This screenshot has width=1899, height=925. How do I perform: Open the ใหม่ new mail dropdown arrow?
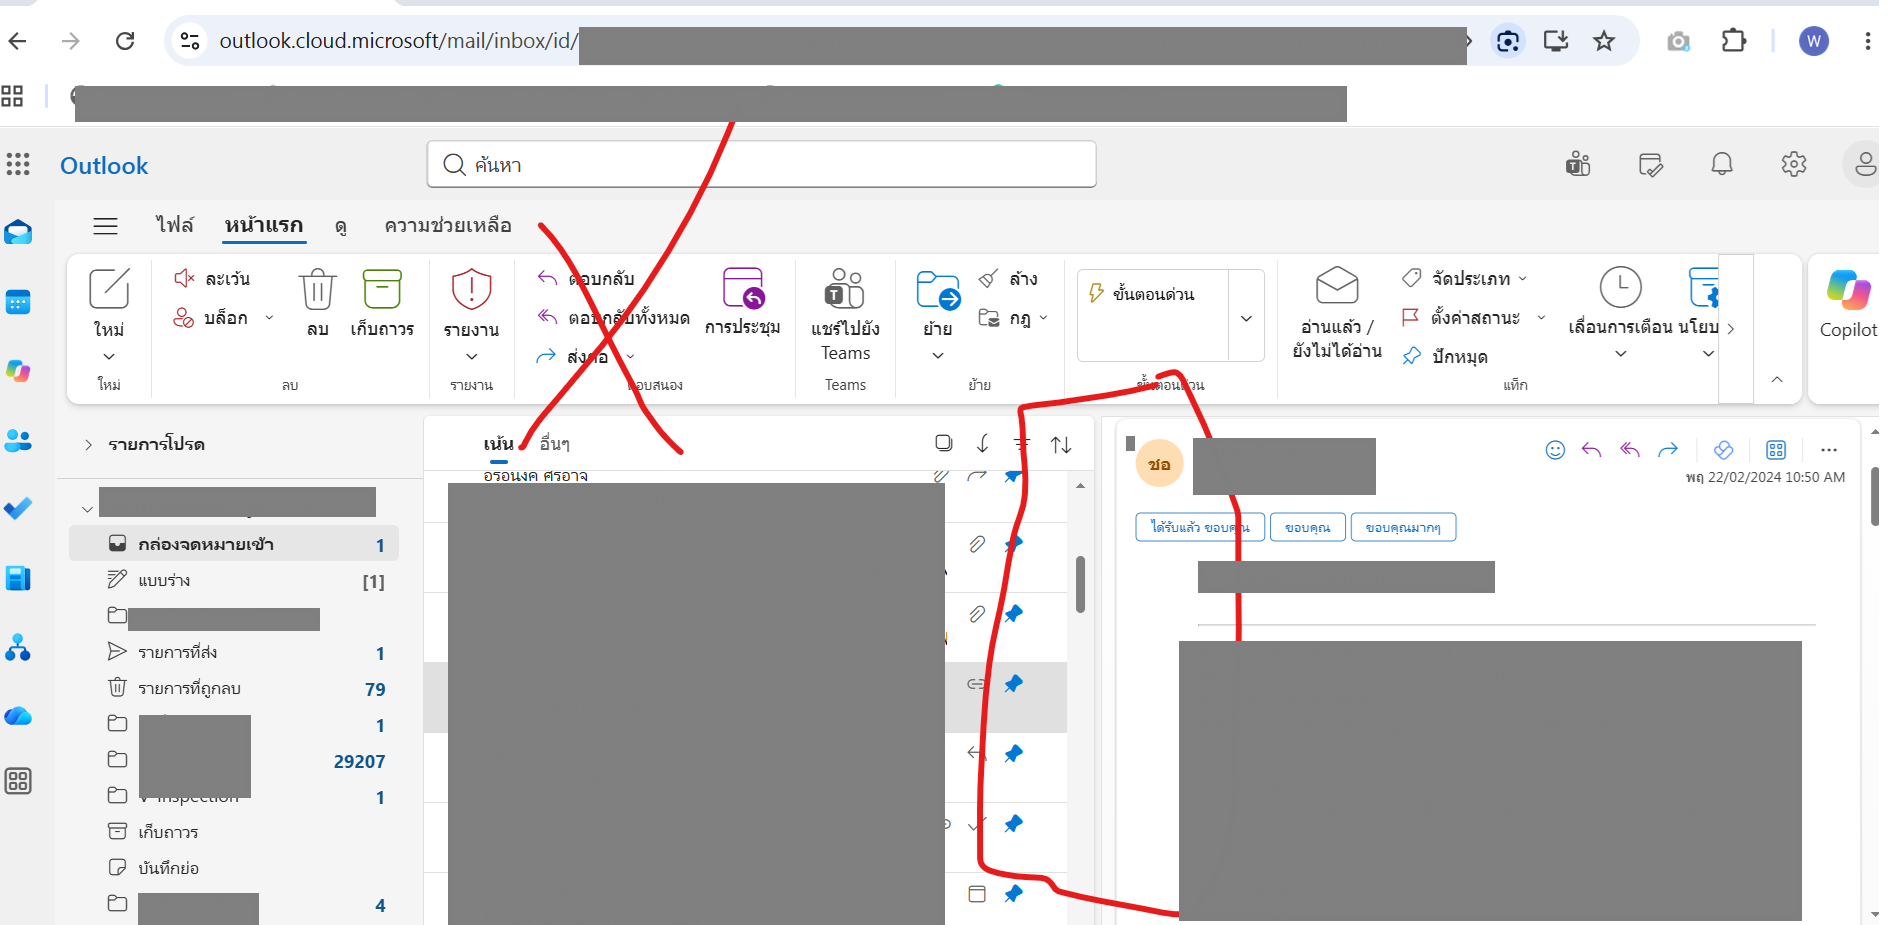109,356
